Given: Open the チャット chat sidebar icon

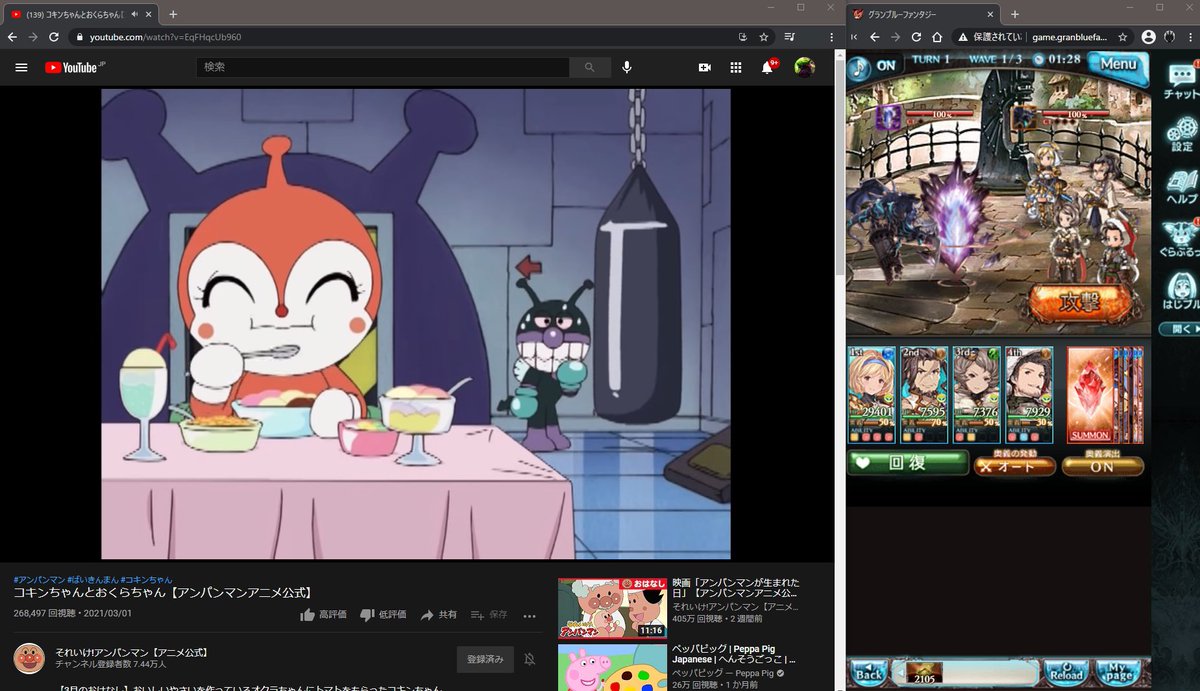Looking at the screenshot, I should [1182, 81].
